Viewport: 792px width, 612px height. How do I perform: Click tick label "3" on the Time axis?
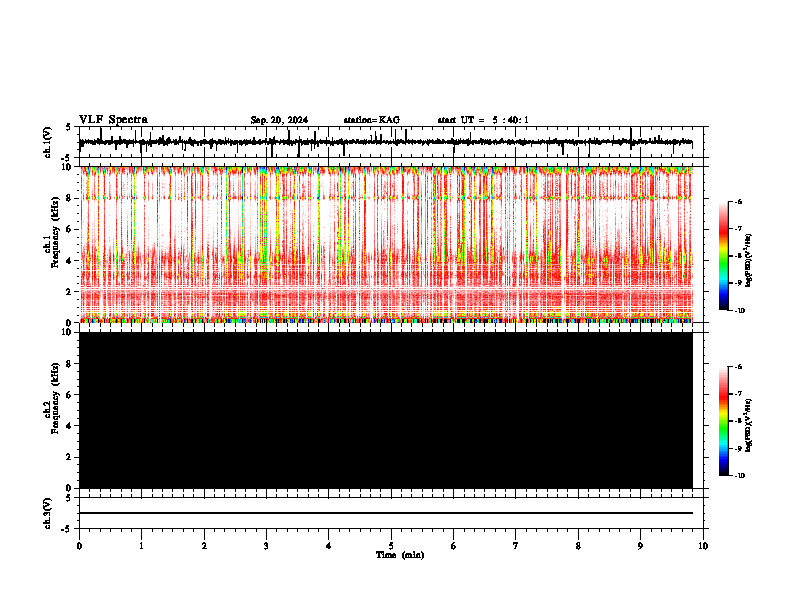point(266,546)
